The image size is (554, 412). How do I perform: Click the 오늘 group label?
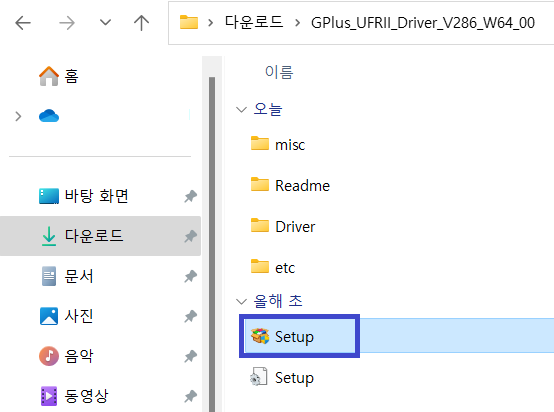(x=268, y=109)
